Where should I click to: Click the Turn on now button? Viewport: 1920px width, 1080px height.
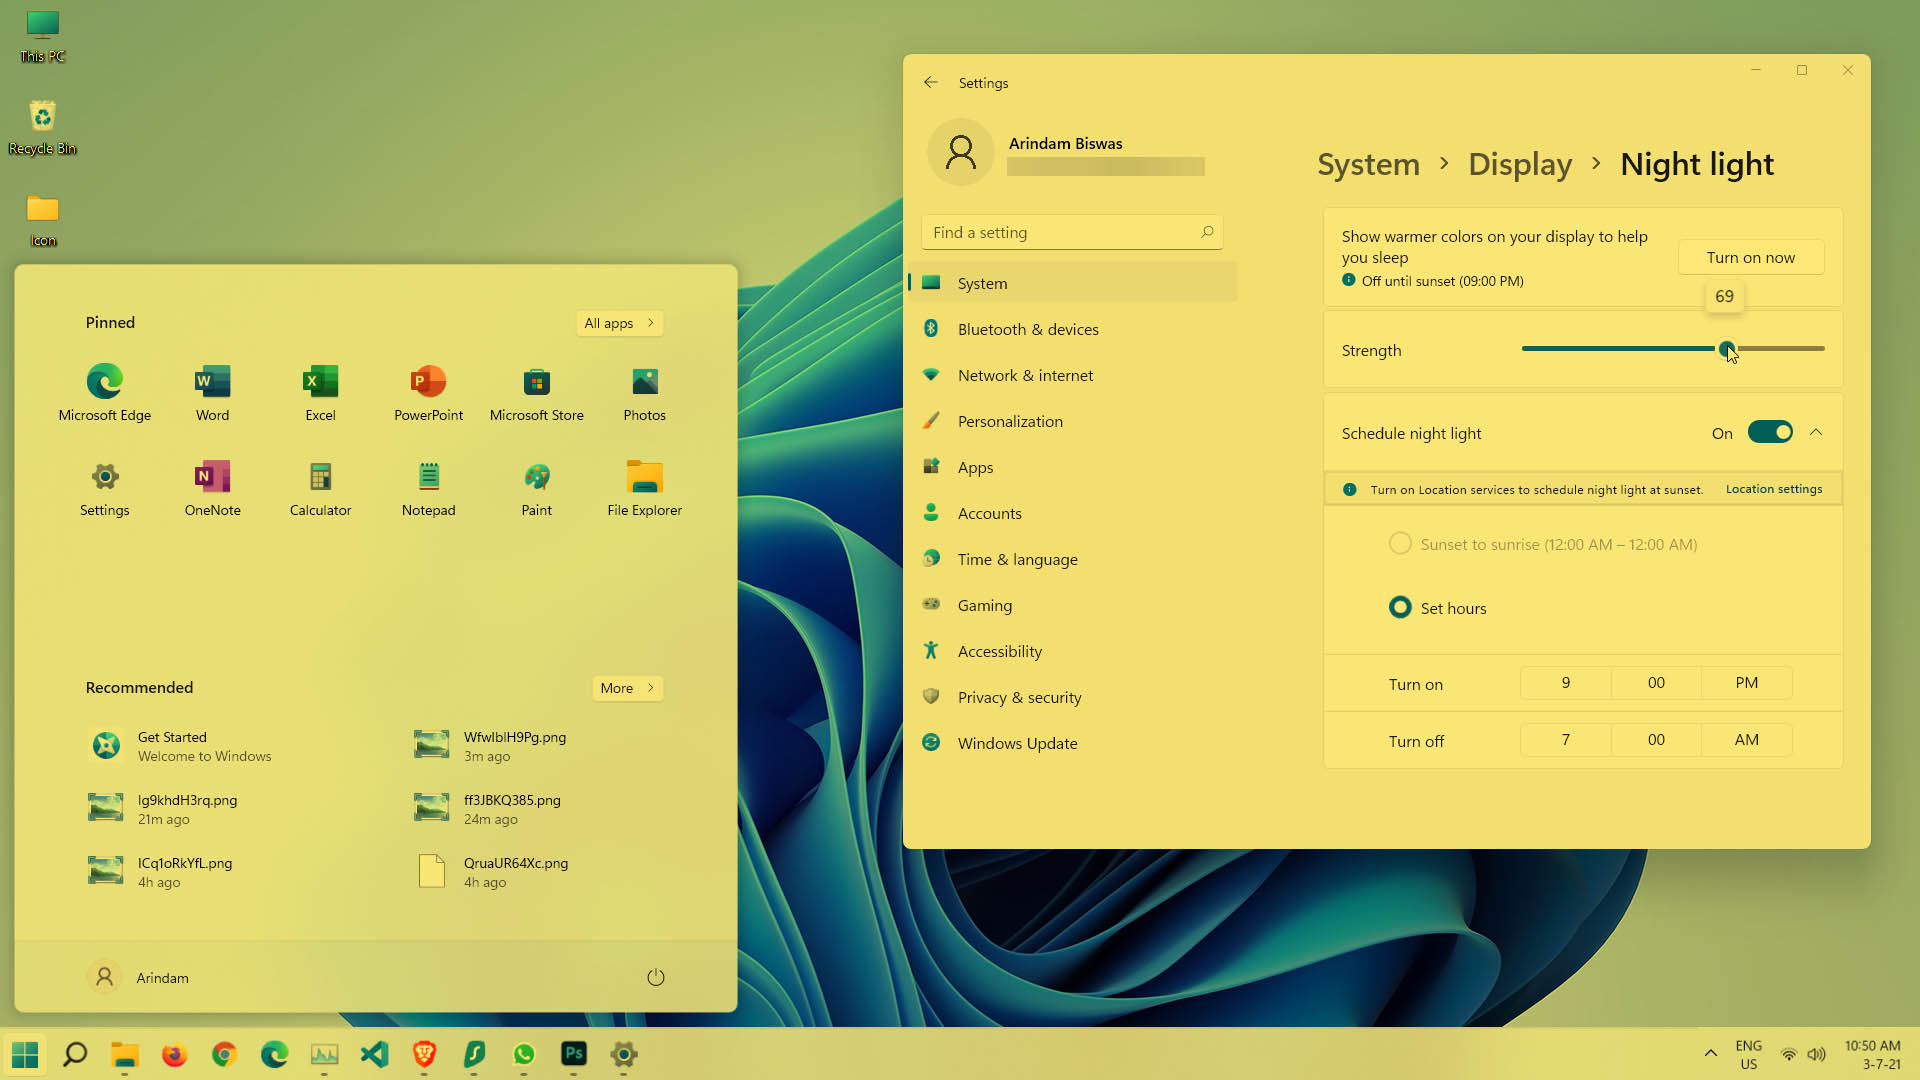click(x=1750, y=257)
